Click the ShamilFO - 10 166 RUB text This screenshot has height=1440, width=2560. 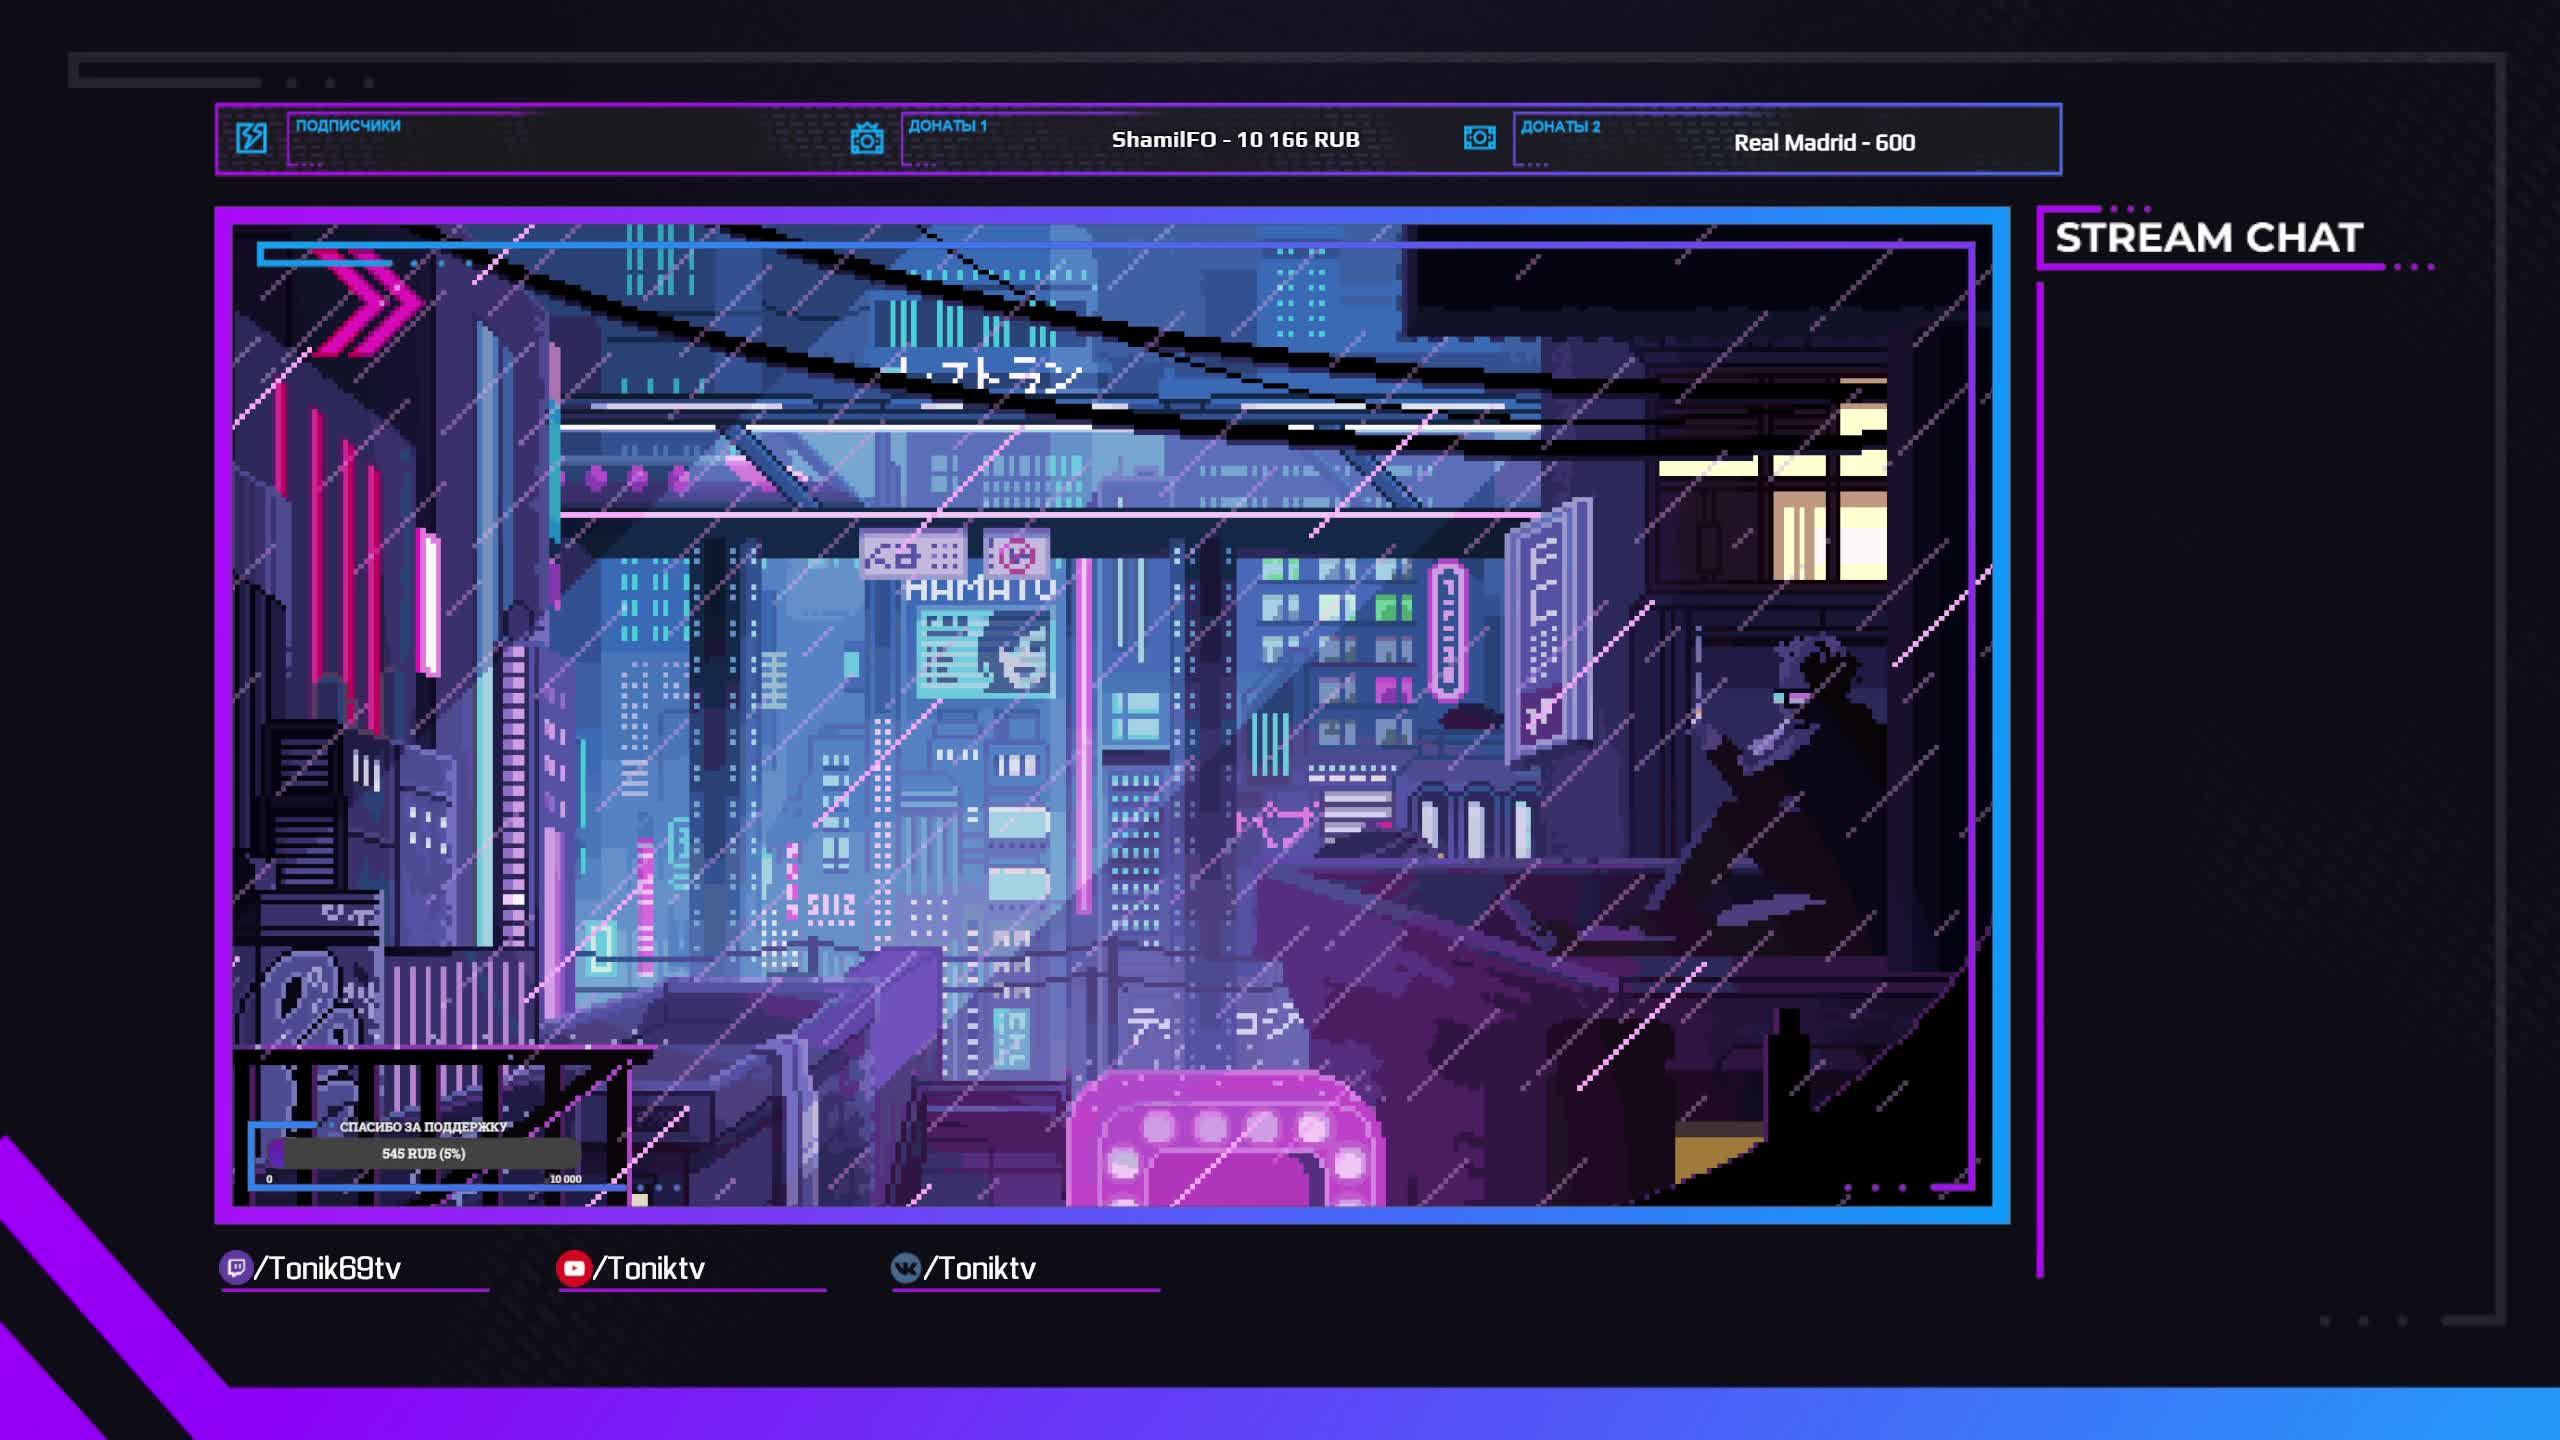[x=1235, y=140]
